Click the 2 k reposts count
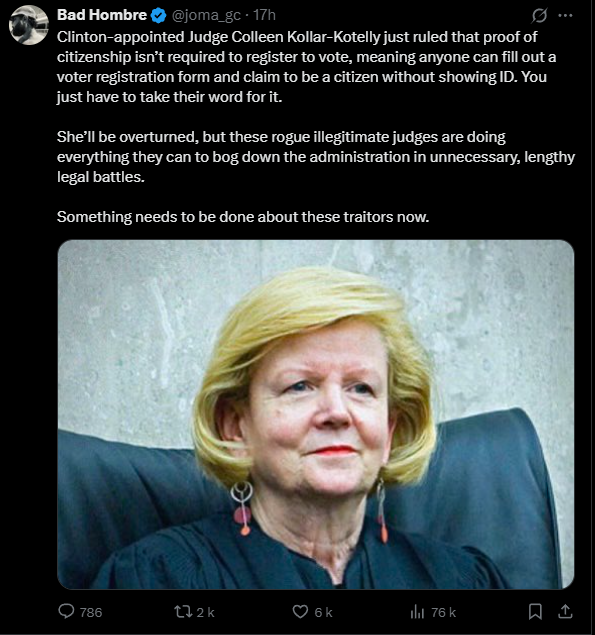The height and width of the screenshot is (635, 595). click(x=205, y=612)
